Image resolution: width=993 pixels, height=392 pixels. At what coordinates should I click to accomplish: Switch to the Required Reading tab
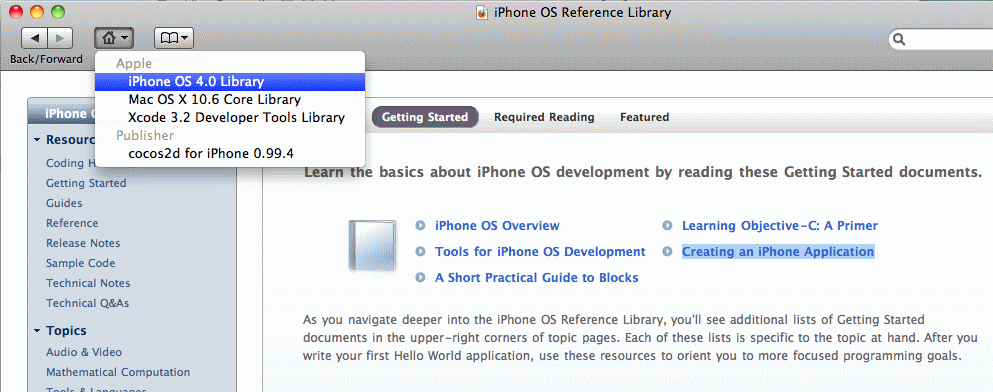544,117
